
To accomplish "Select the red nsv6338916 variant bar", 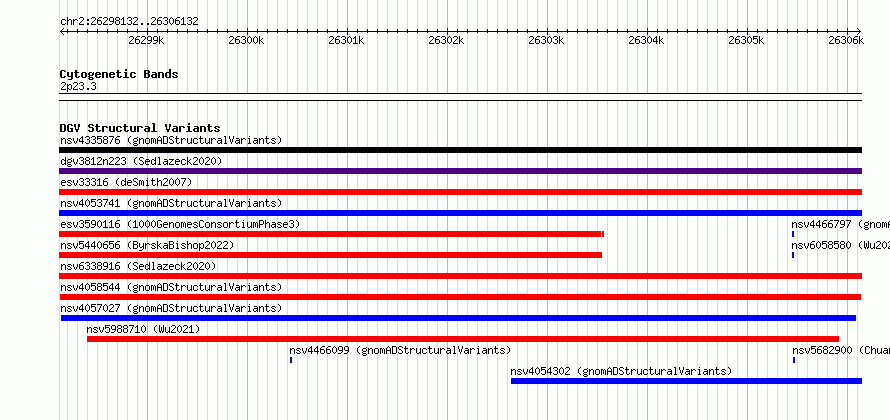I will click(460, 276).
